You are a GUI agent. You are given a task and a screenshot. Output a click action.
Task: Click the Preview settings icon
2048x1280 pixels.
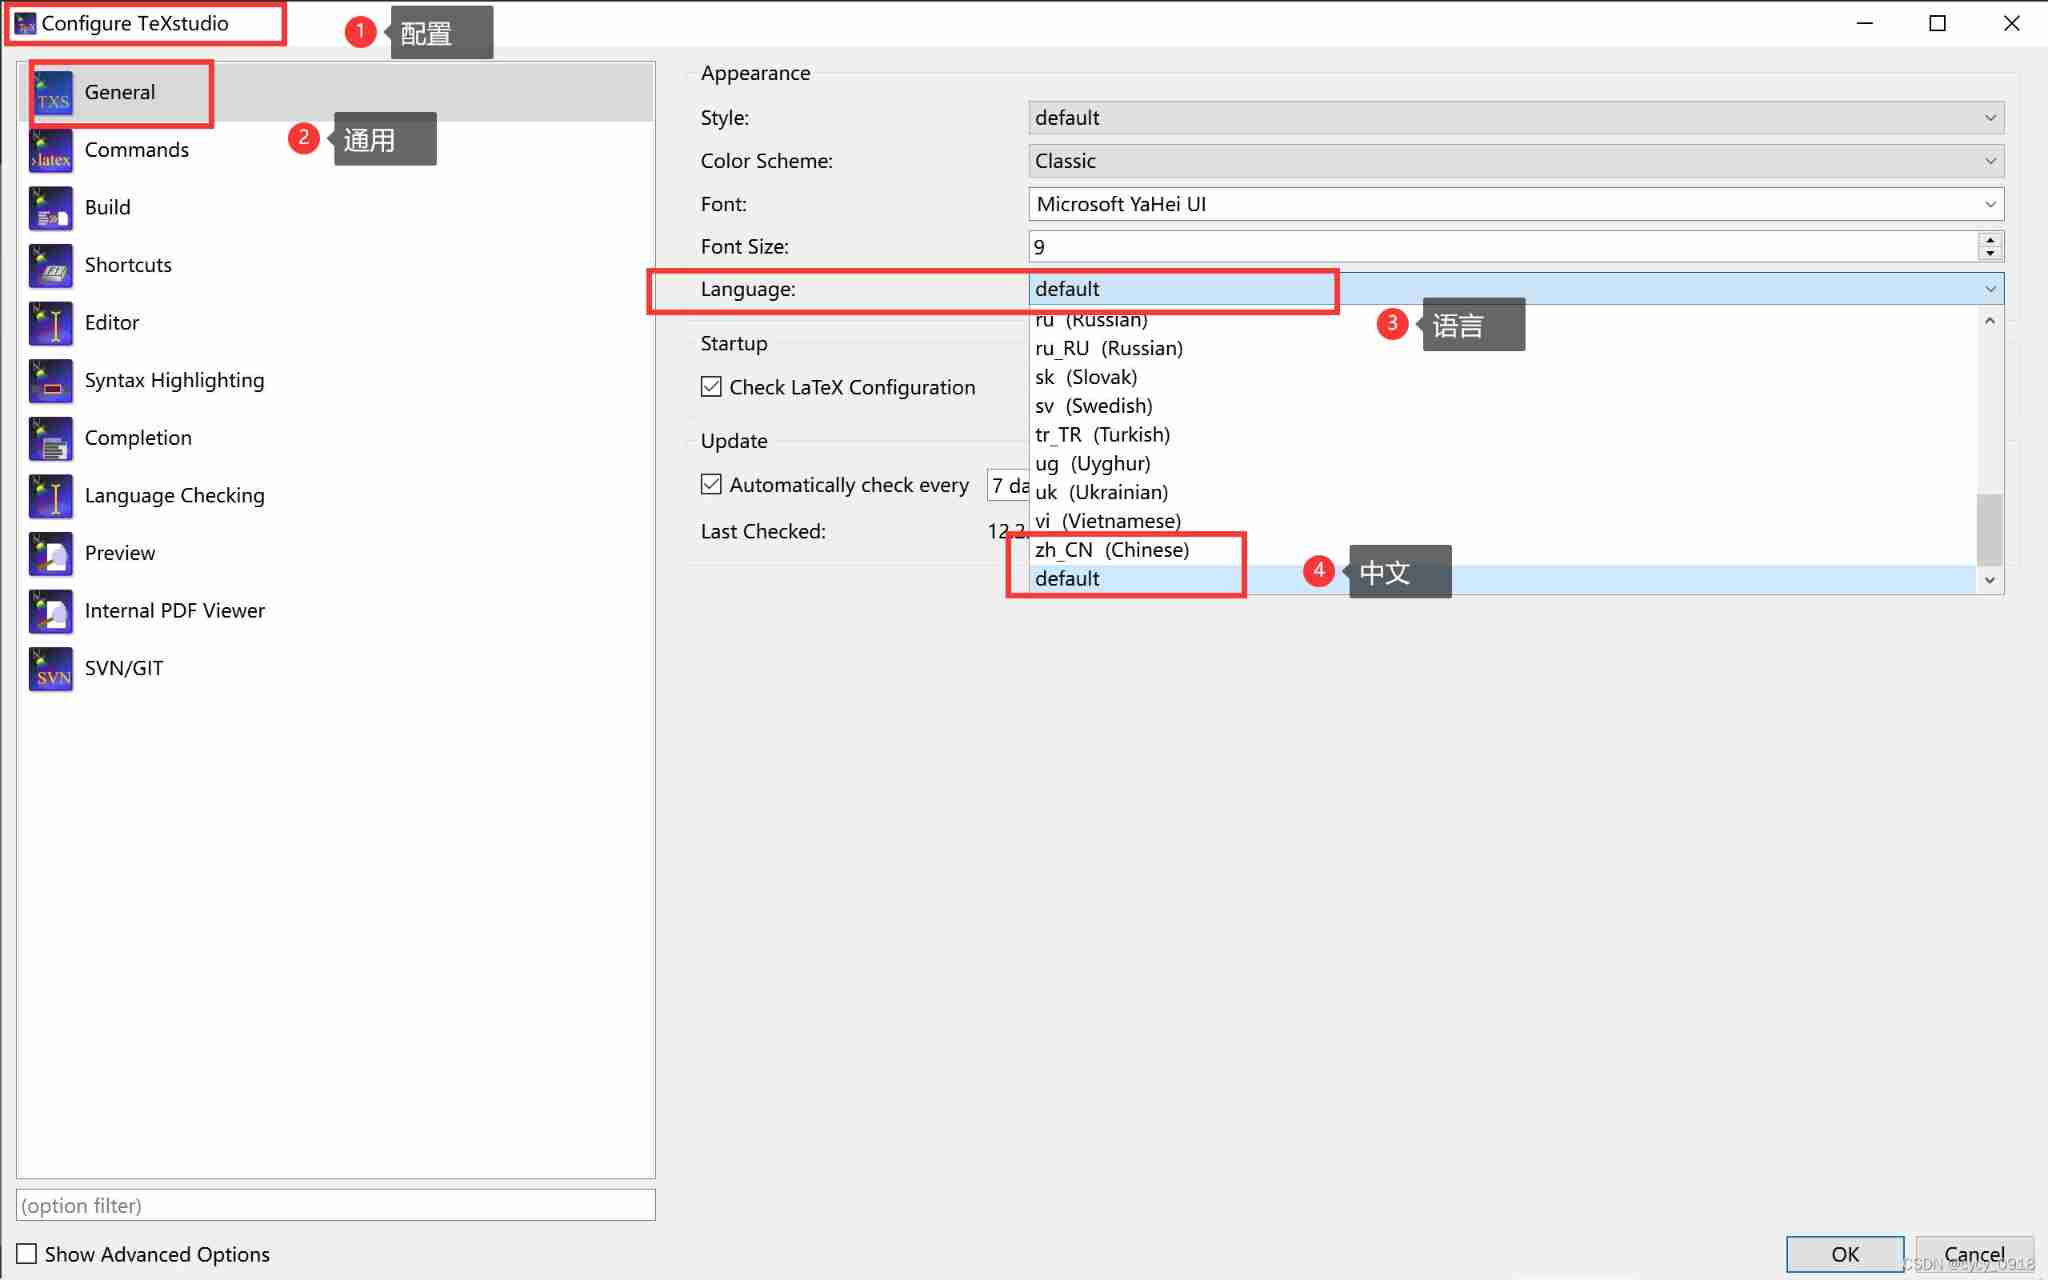pos(50,552)
